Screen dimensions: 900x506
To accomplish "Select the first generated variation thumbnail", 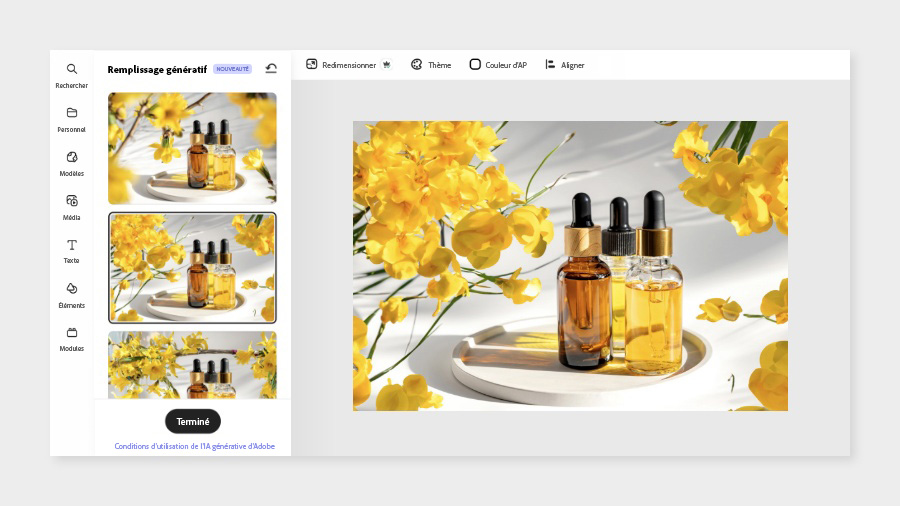I will (x=192, y=148).
